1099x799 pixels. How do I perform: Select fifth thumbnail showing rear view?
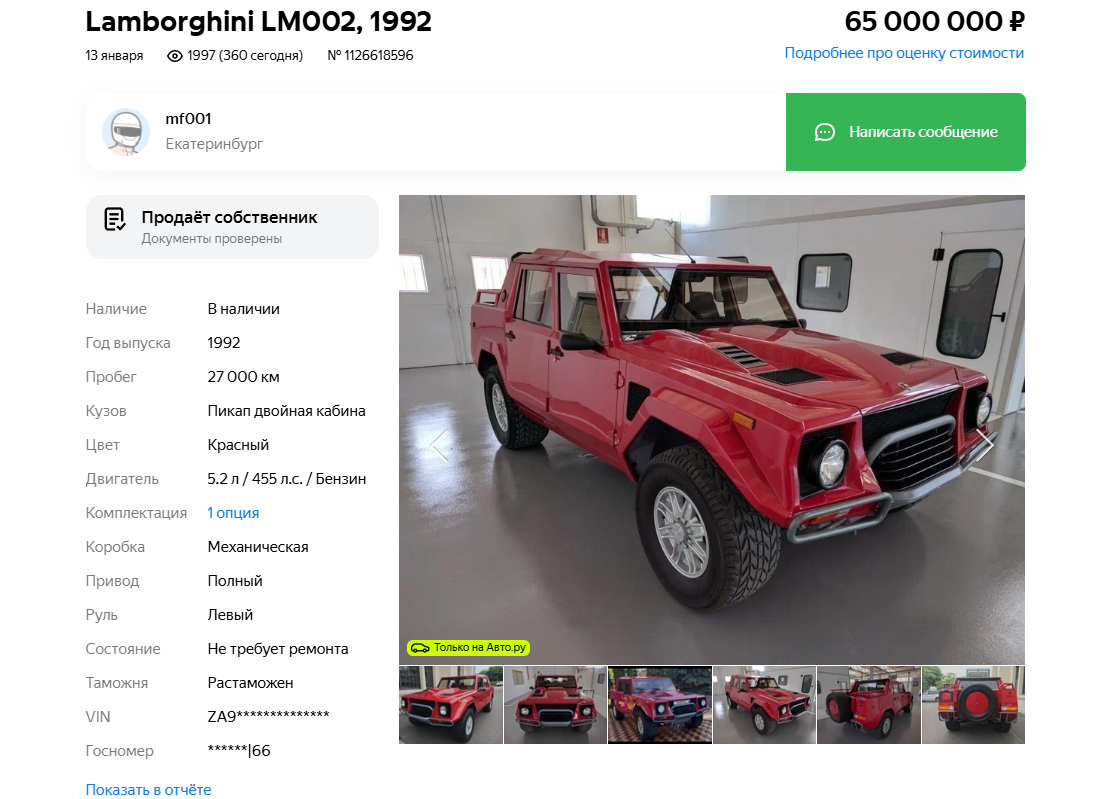tap(868, 704)
